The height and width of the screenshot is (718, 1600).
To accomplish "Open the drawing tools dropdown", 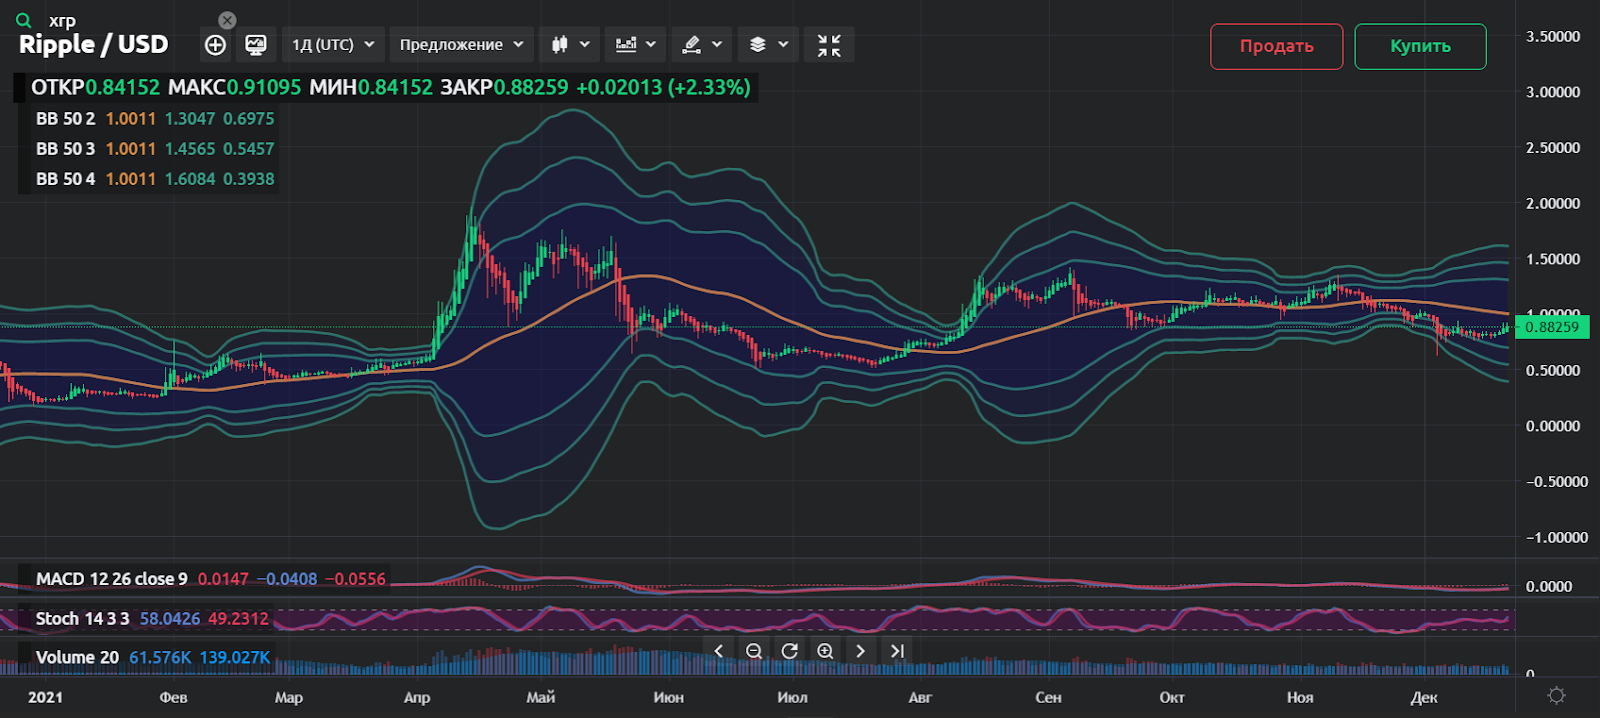I will (x=701, y=45).
